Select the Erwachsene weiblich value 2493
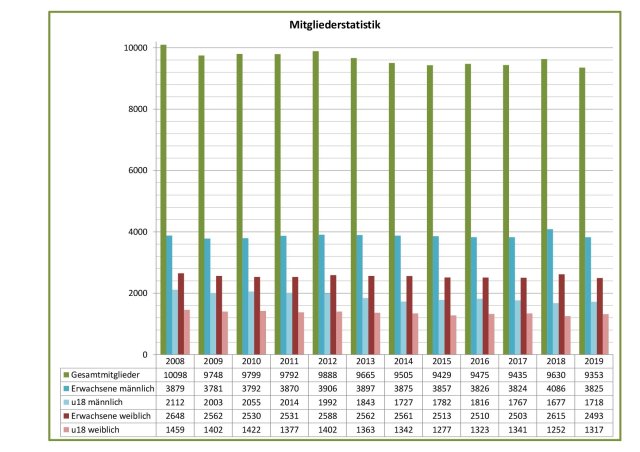640x452 pixels. coord(590,414)
